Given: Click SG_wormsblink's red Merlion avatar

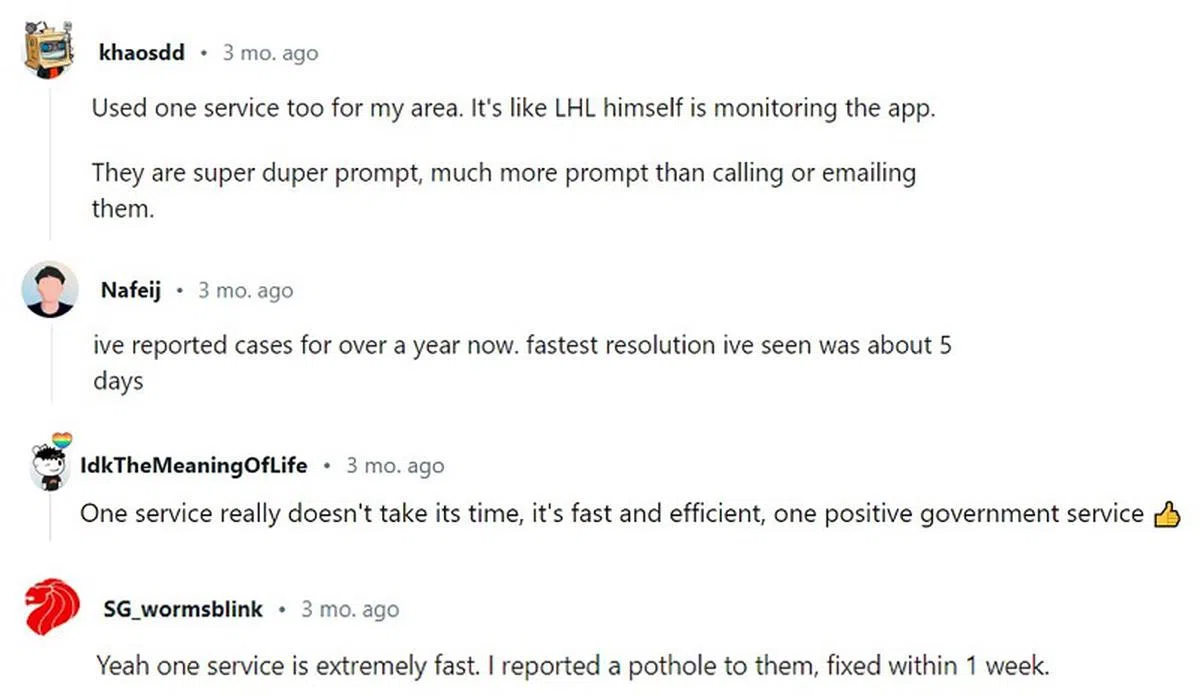Looking at the screenshot, I should [x=51, y=608].
